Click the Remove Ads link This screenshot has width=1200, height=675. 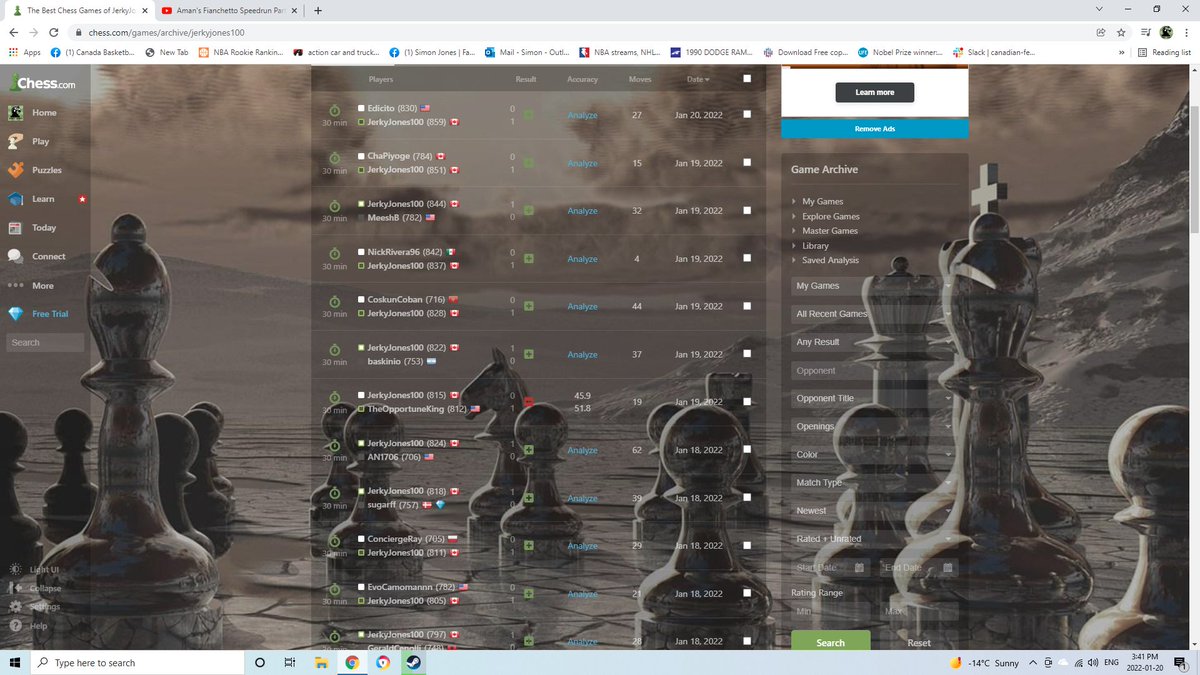(x=875, y=129)
